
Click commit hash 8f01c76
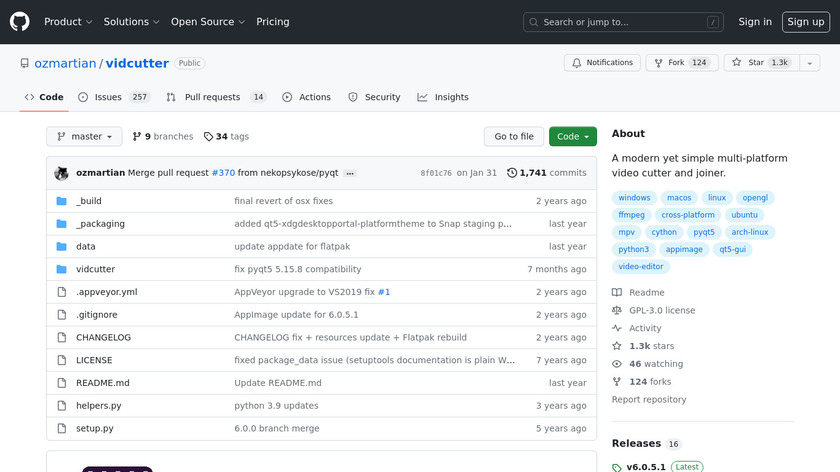tap(436, 173)
